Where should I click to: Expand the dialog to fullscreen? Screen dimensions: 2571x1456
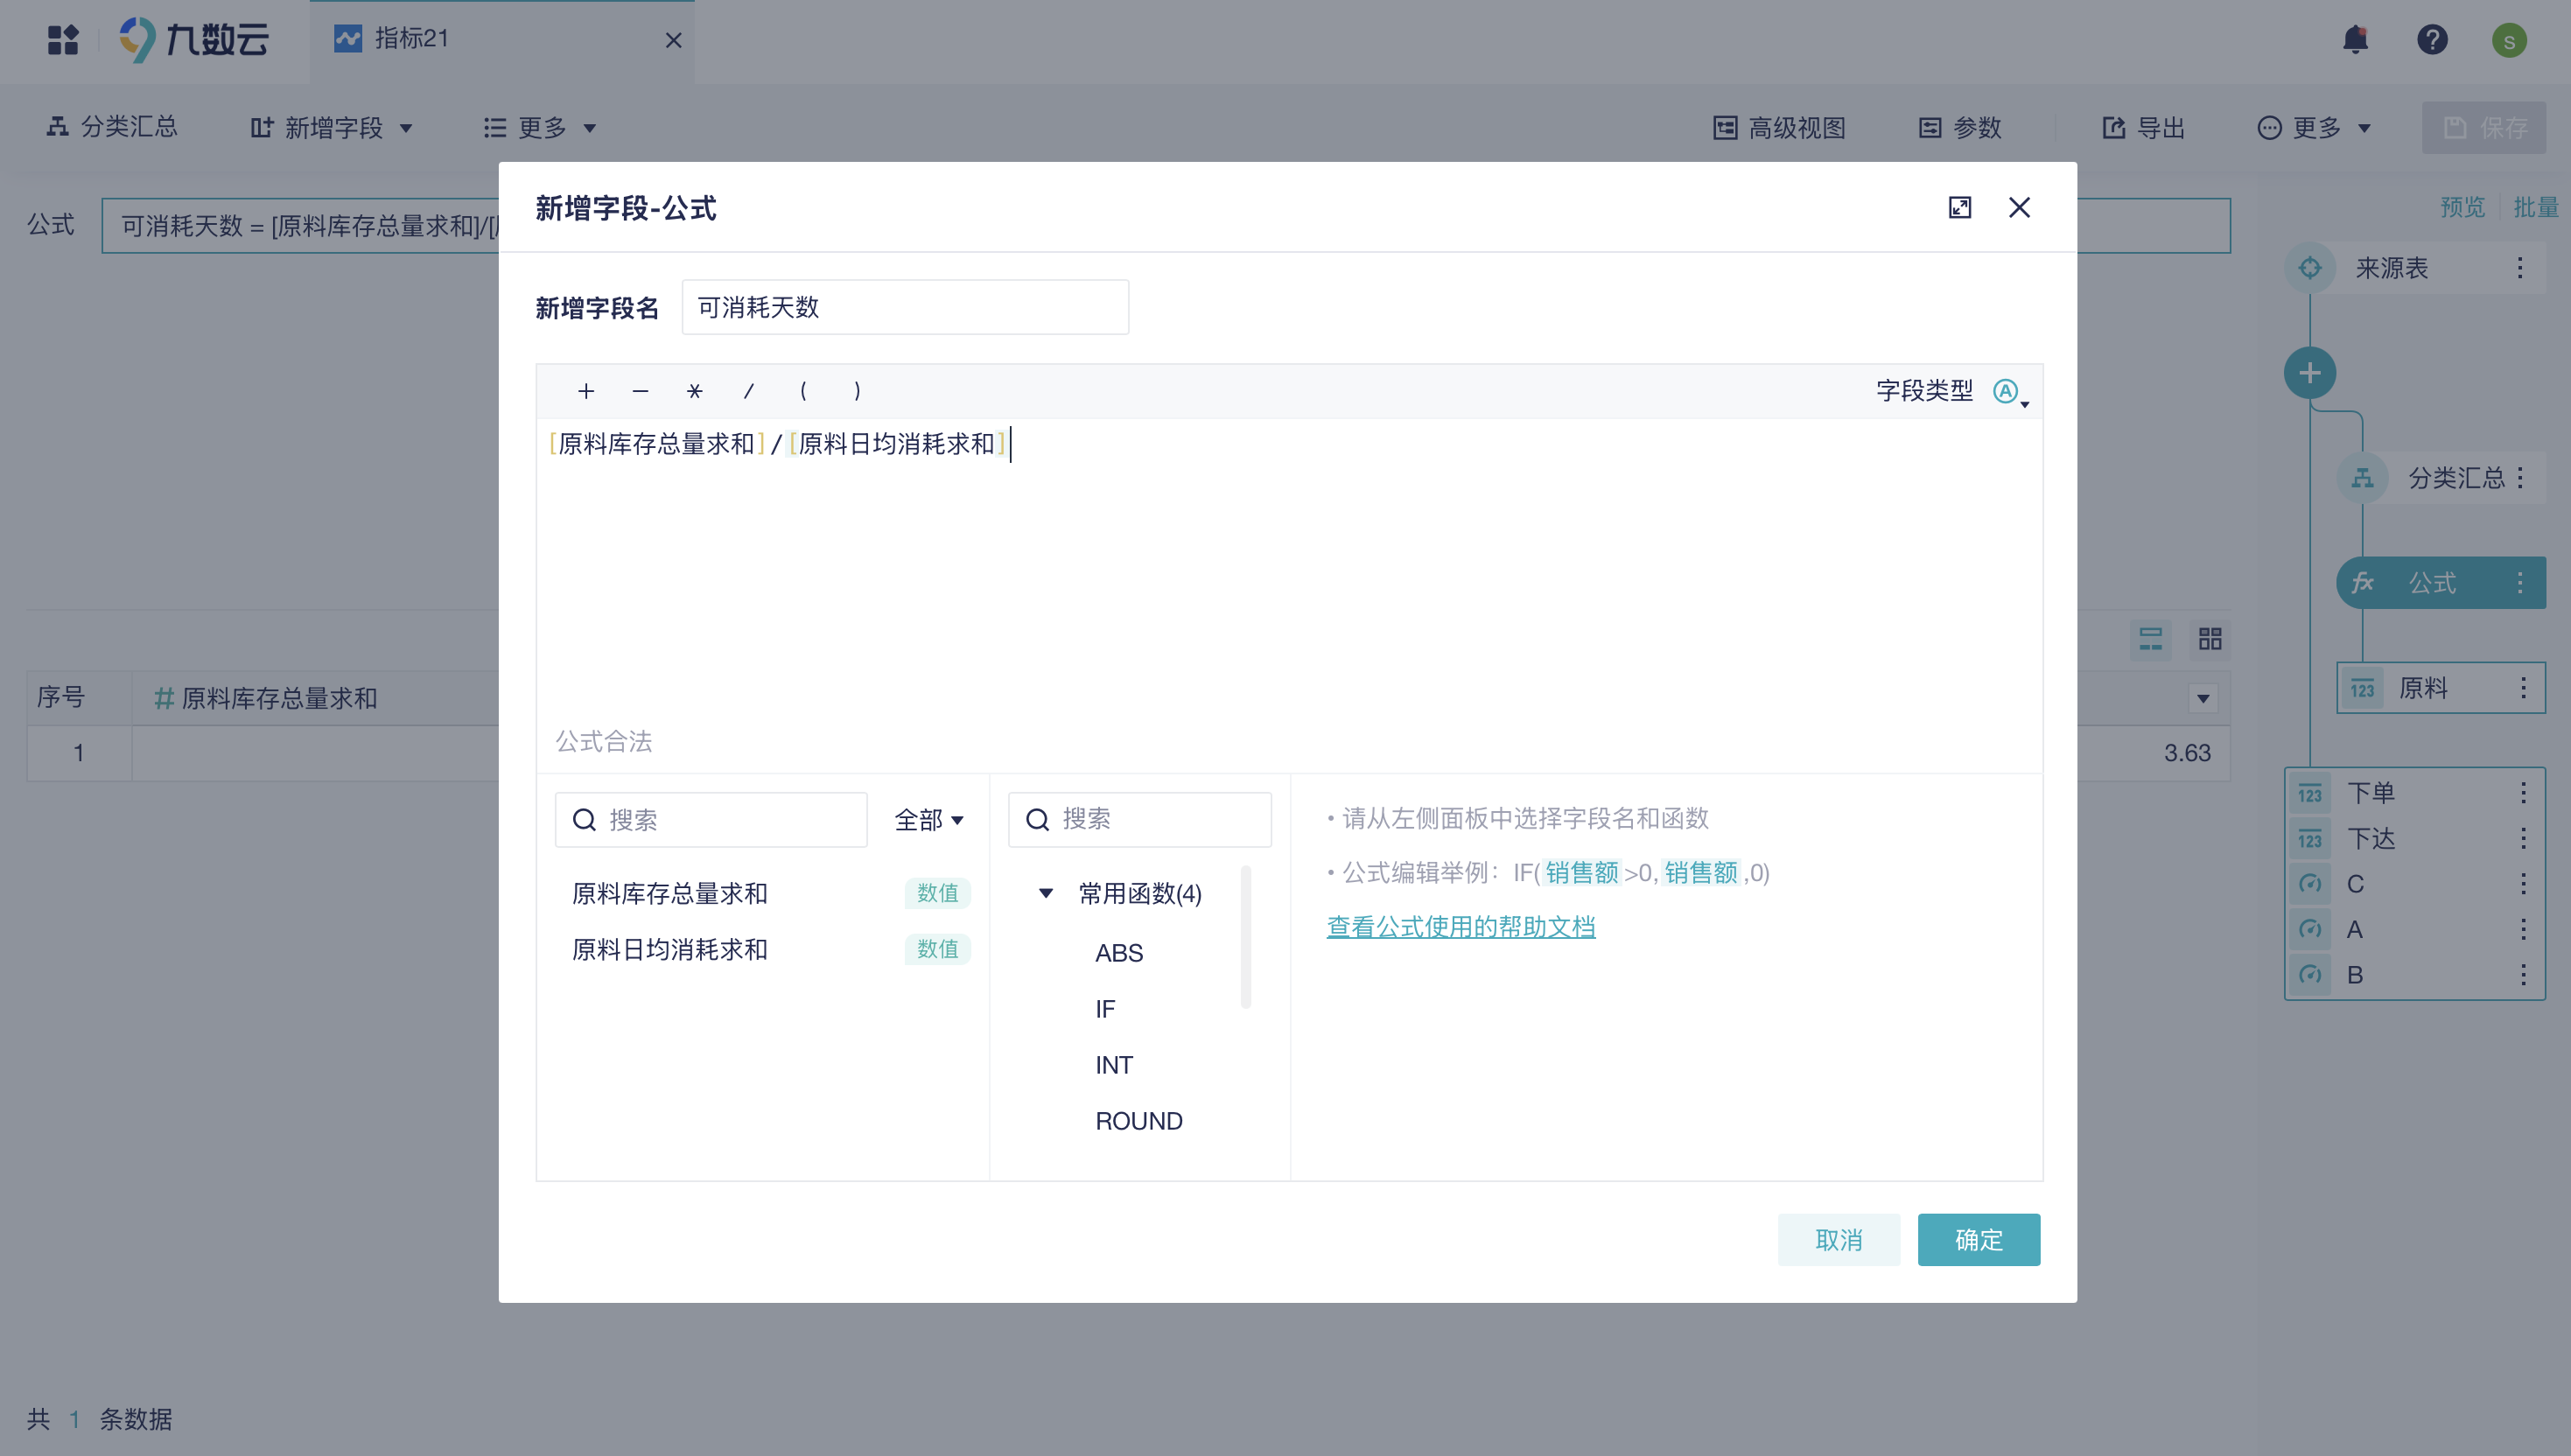[1961, 208]
